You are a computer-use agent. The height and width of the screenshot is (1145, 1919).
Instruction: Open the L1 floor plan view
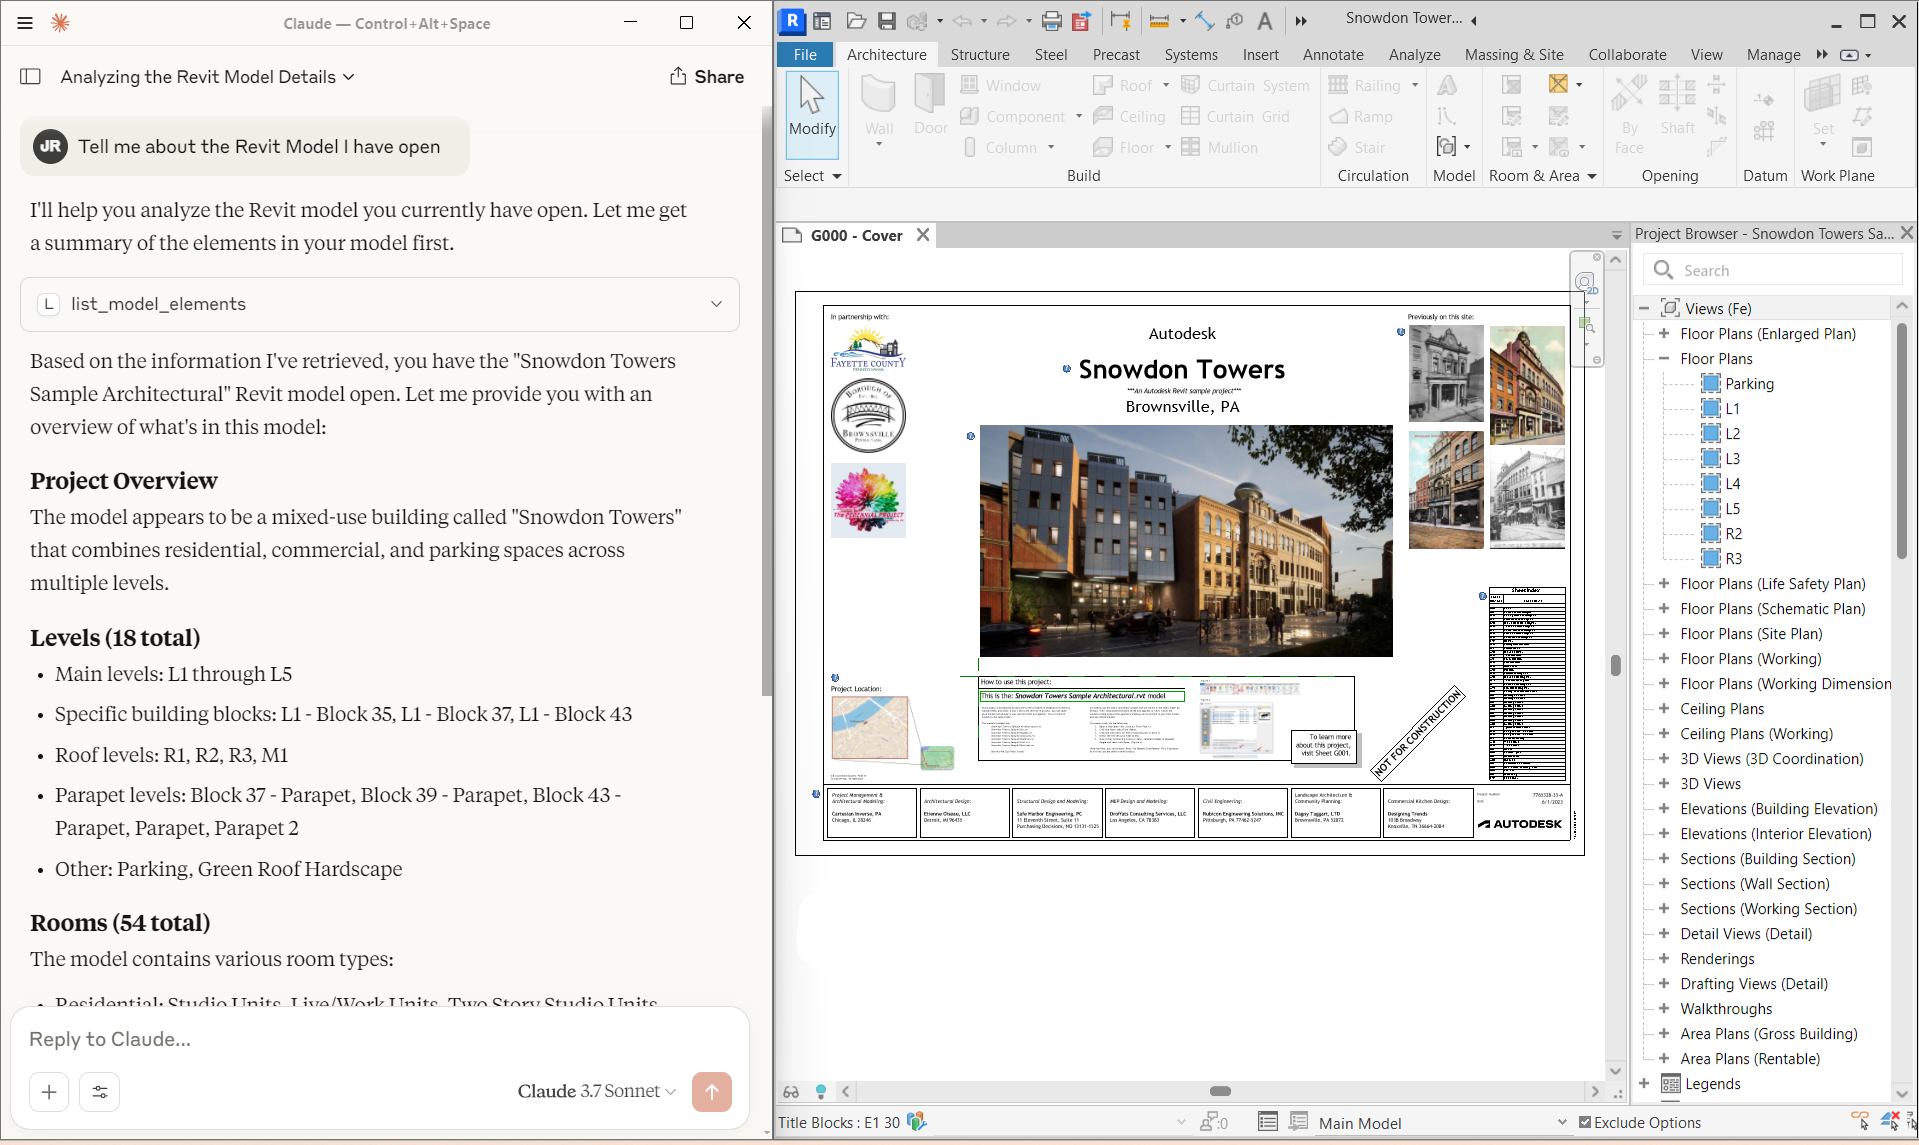pos(1732,408)
